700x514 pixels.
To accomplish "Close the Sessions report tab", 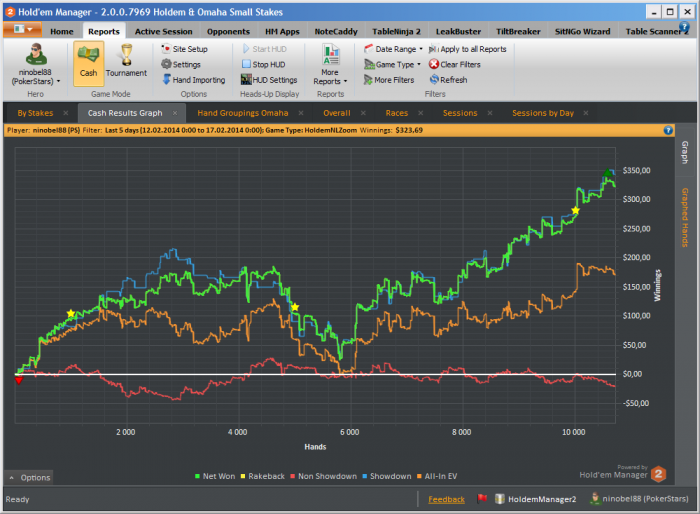I will click(490, 113).
